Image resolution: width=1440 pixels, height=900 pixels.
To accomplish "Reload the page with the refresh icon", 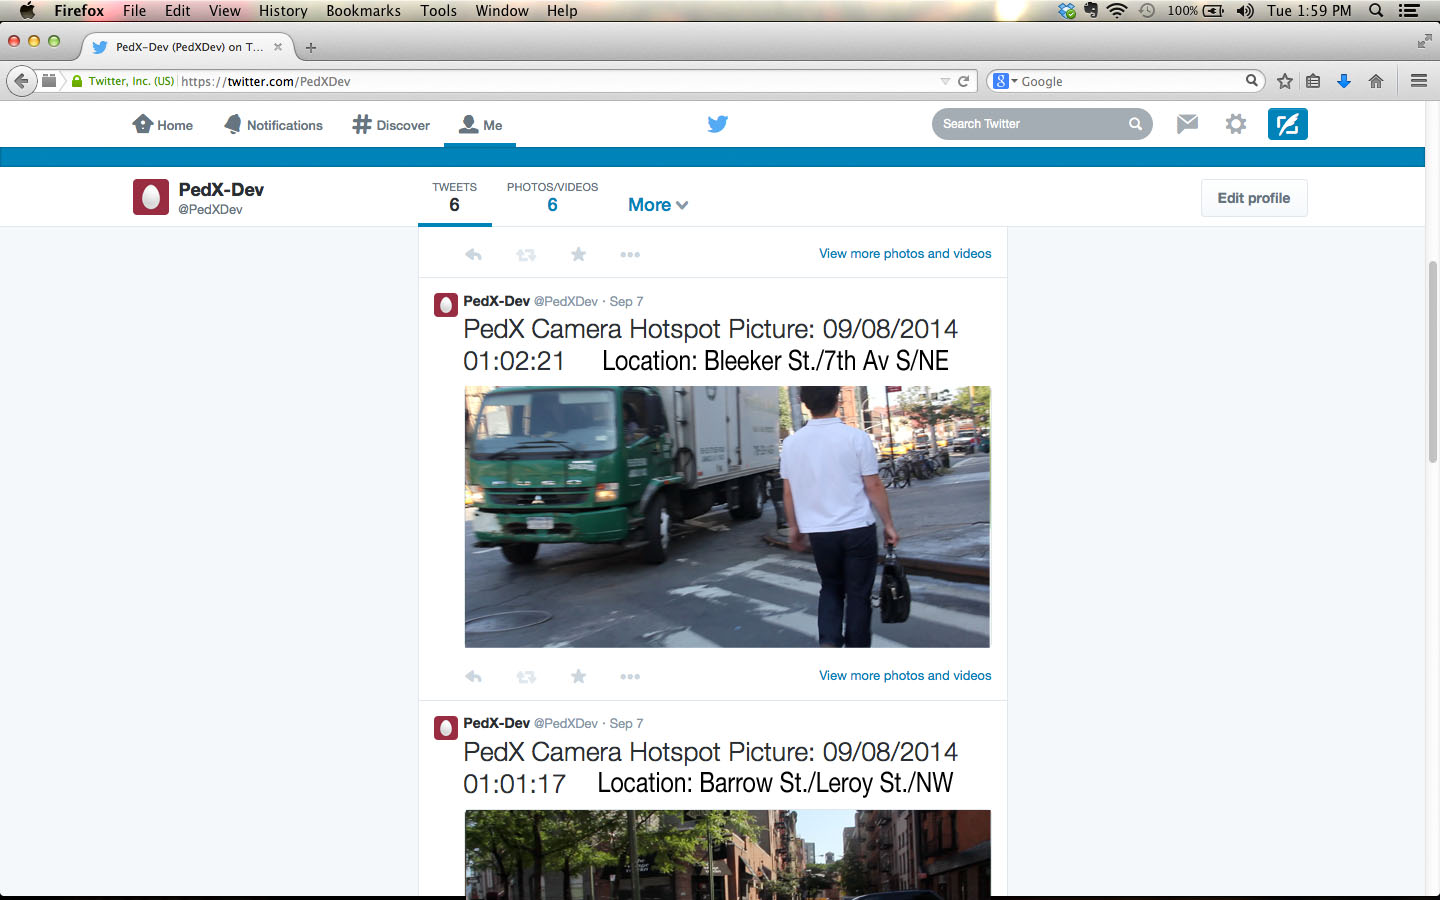I will pos(964,81).
